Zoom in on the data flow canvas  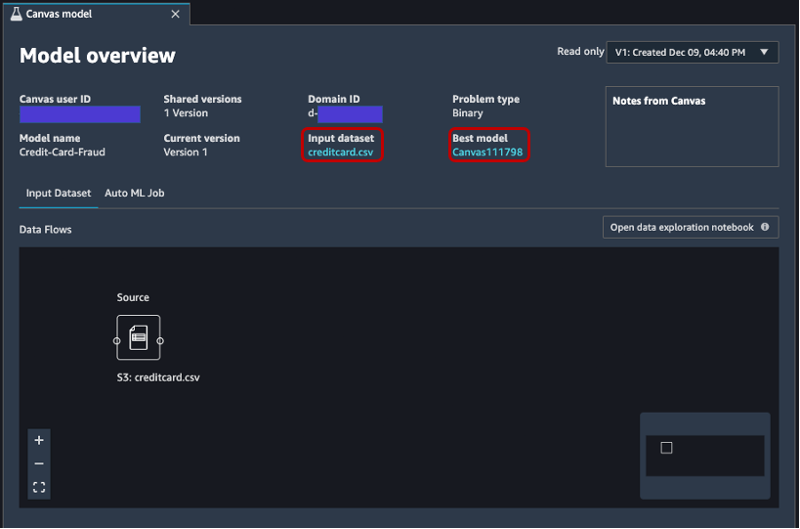tap(39, 440)
